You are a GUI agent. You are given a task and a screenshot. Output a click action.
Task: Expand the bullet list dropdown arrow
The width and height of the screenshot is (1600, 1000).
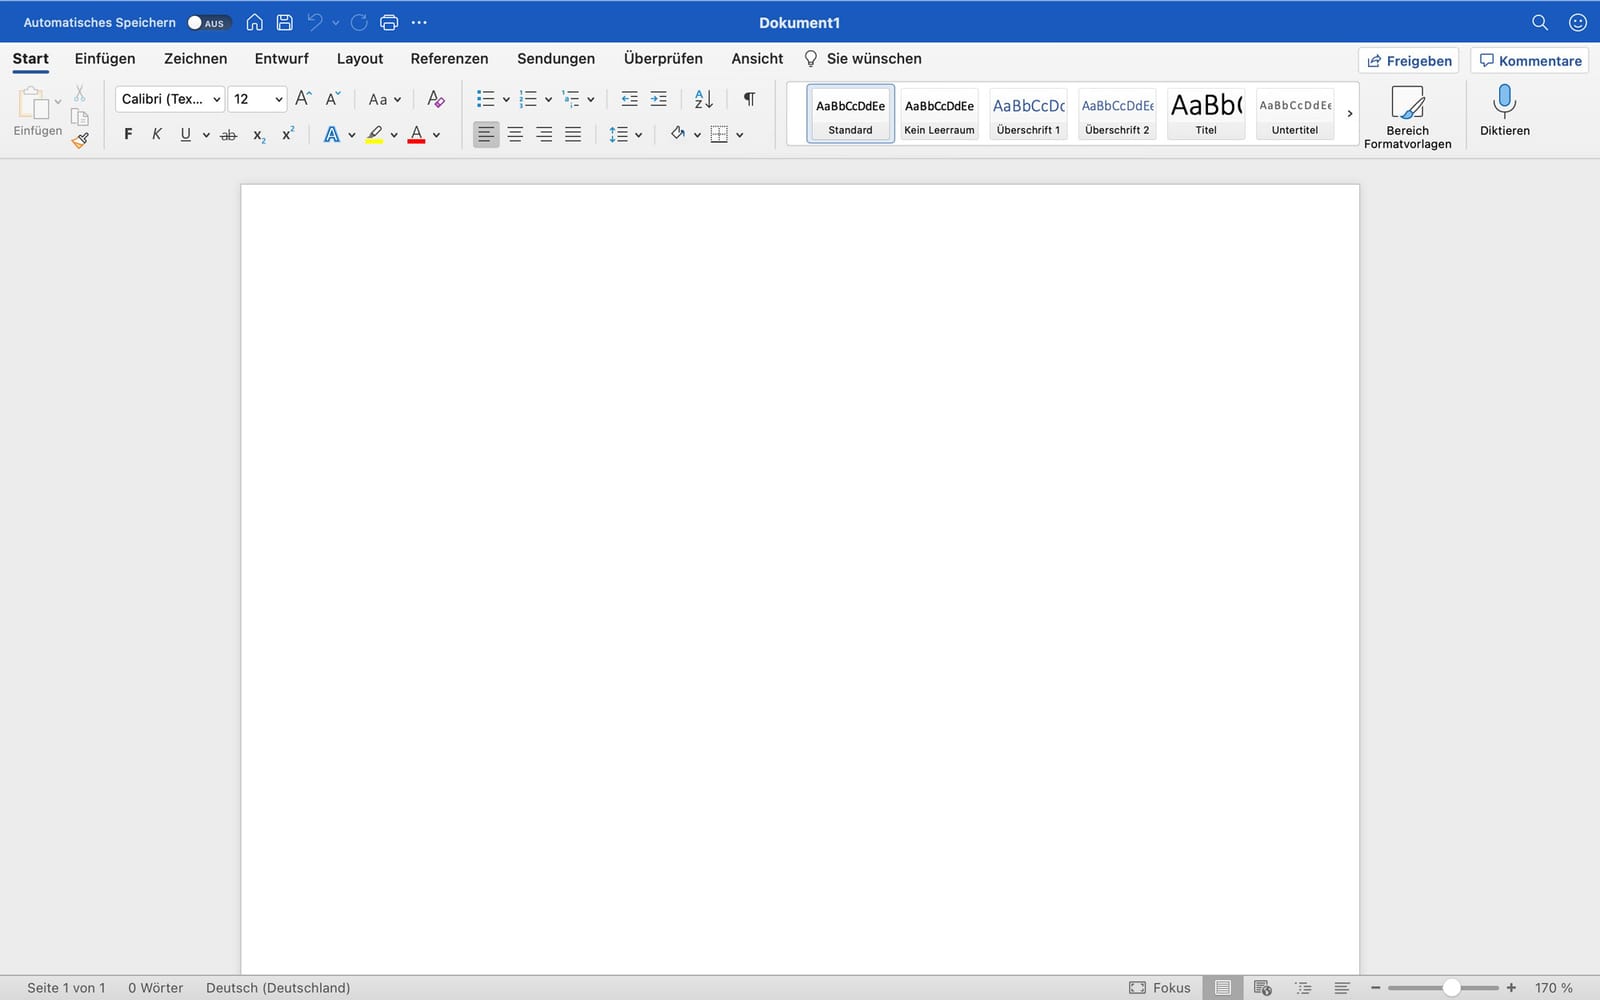tap(506, 99)
